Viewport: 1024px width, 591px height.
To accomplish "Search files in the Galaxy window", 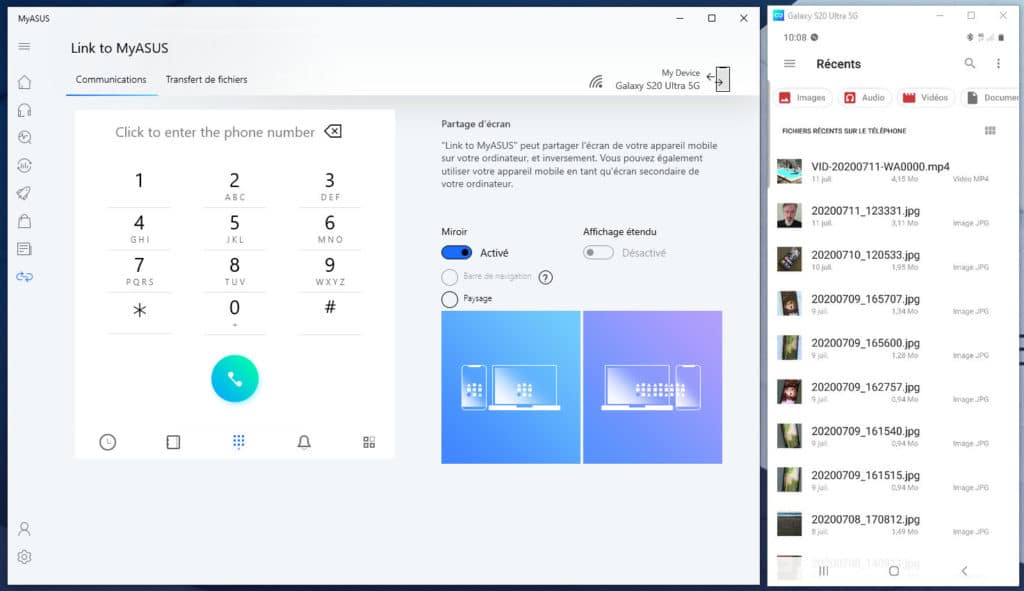I will [970, 63].
